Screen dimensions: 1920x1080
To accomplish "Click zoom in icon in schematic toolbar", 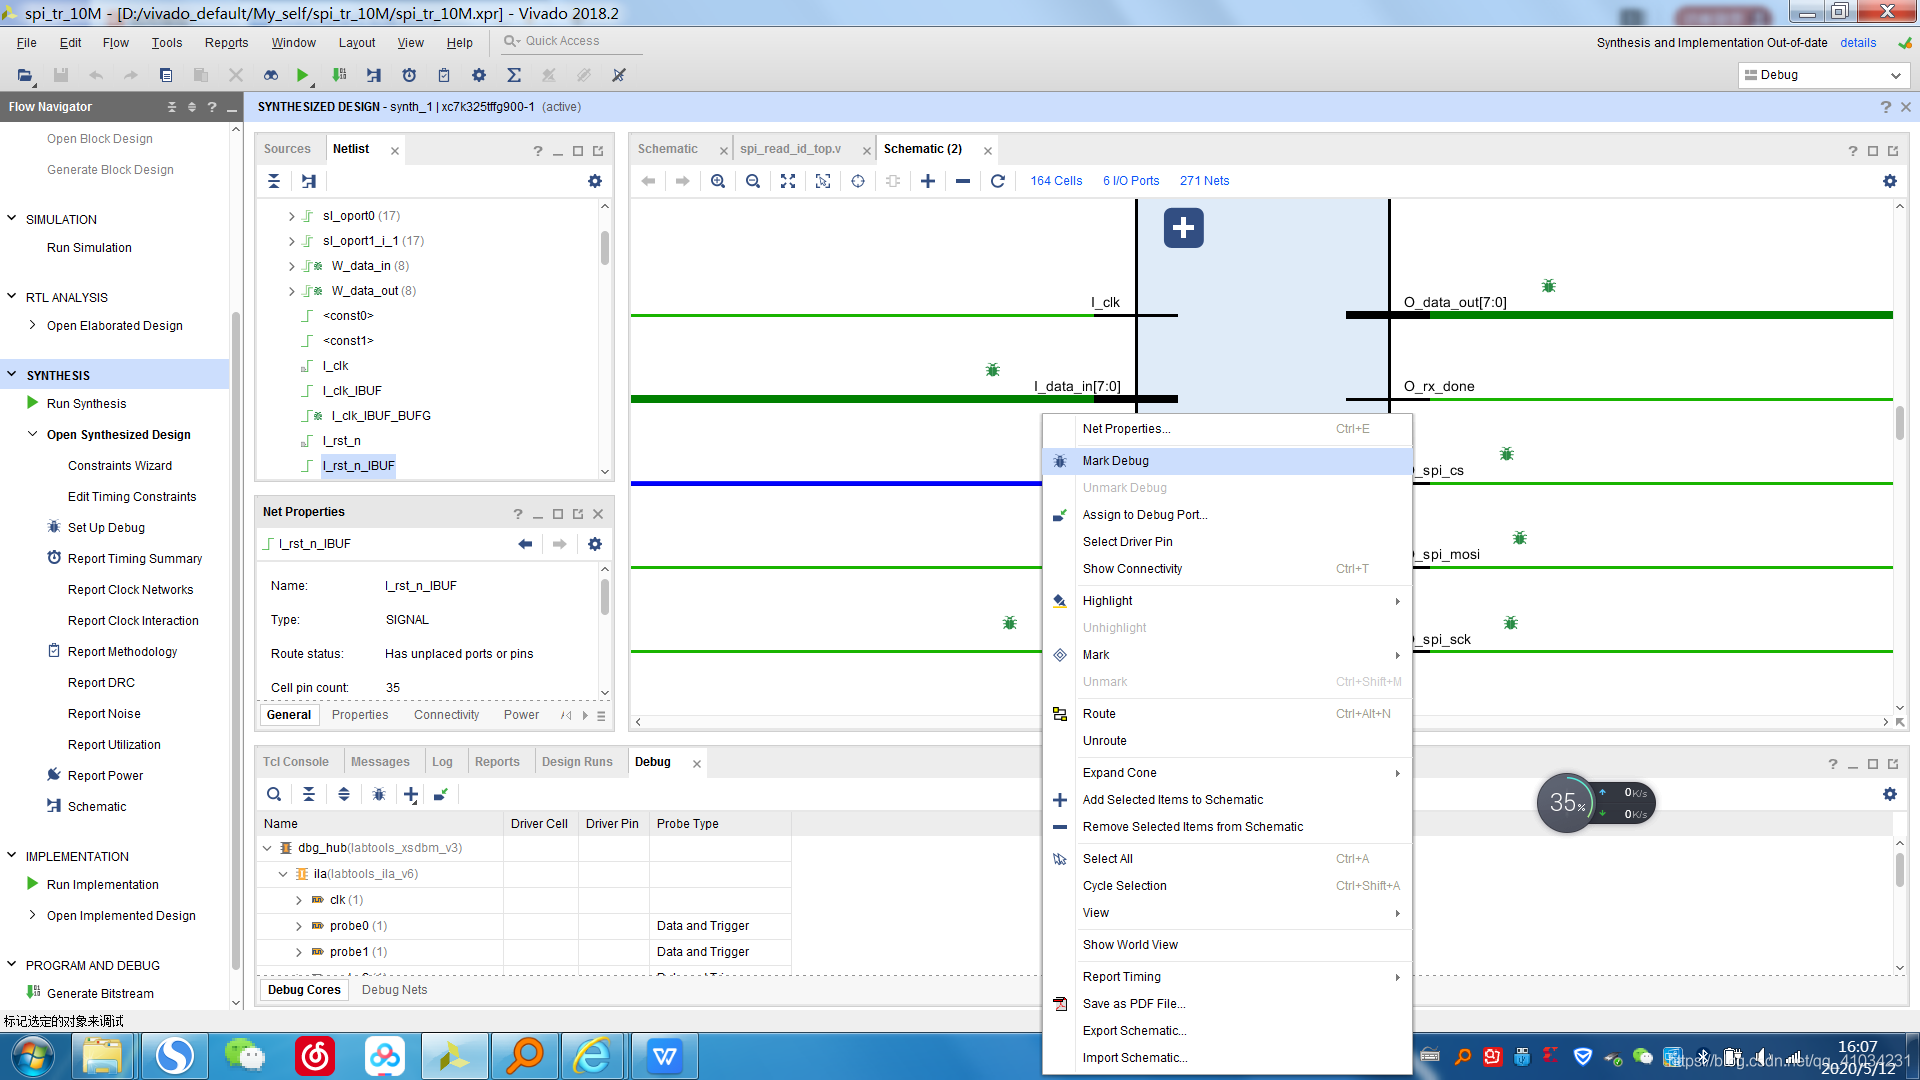I will 718,181.
